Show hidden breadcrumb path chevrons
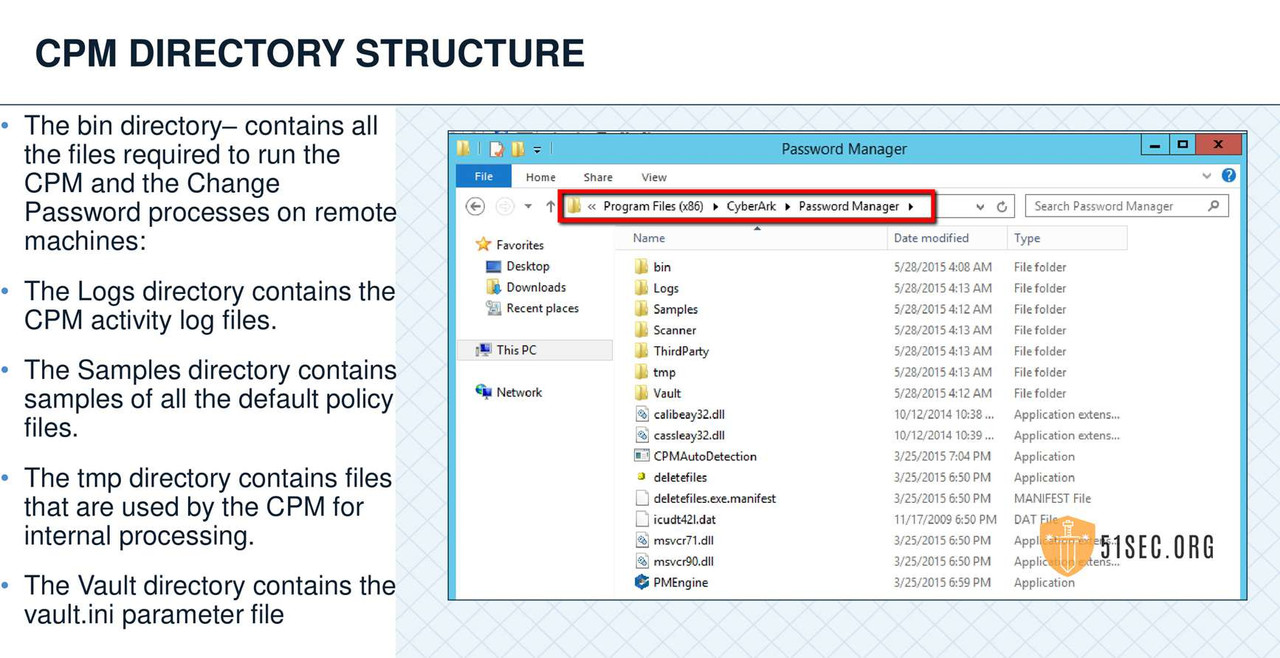 click(593, 207)
